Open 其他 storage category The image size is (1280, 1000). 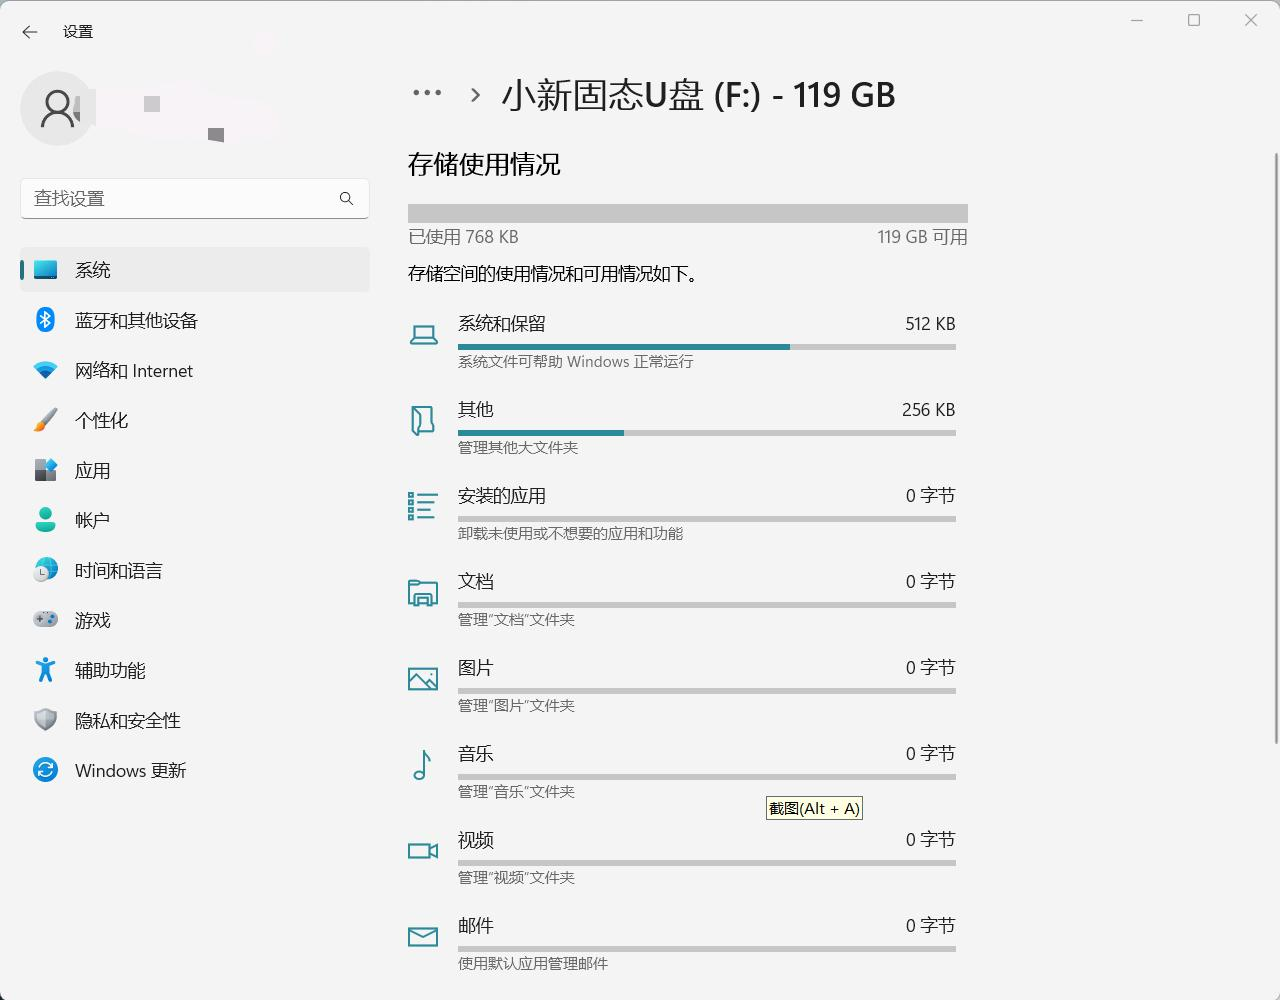pyautogui.click(x=682, y=428)
